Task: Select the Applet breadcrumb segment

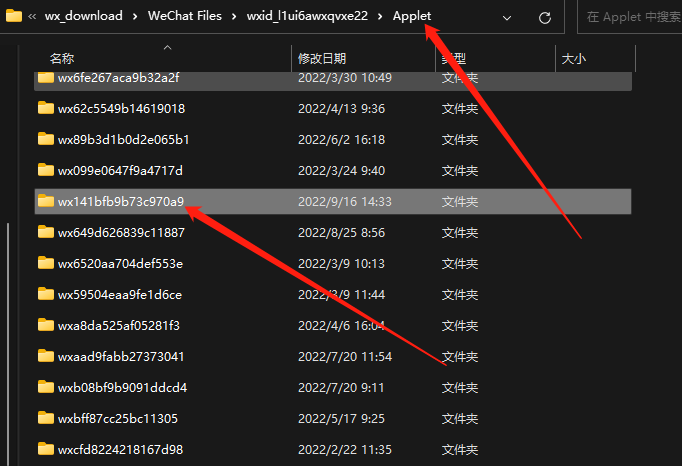Action: [412, 16]
